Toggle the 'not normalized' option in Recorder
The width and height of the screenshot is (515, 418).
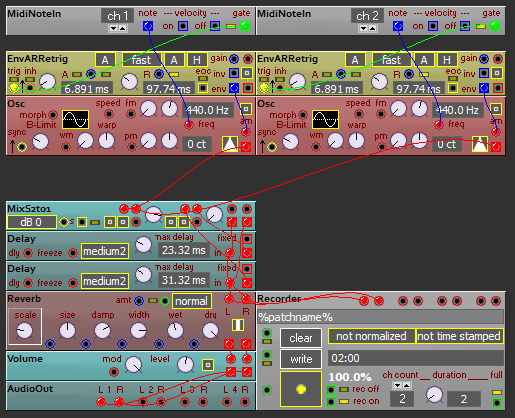tap(371, 336)
